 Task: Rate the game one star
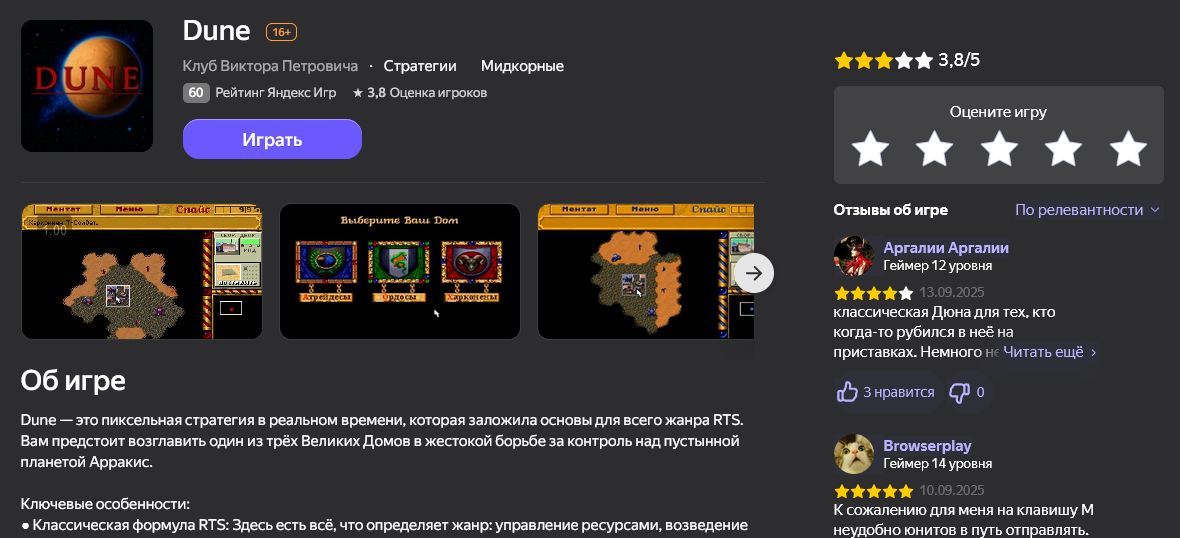point(869,148)
